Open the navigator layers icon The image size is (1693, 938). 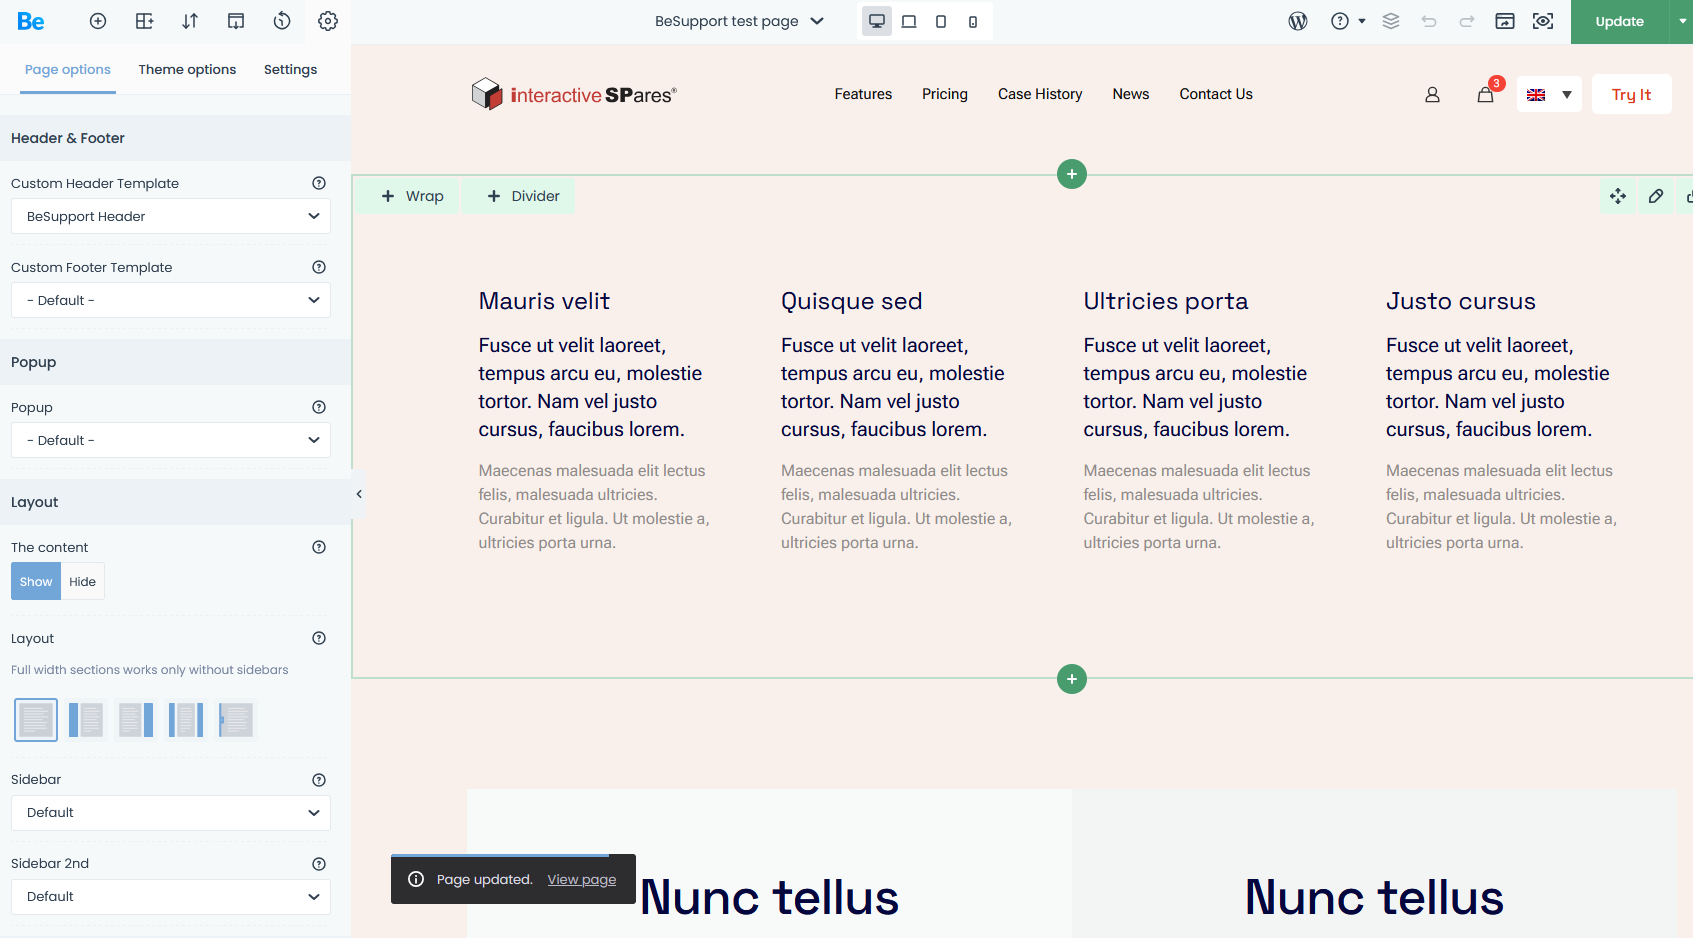pos(1391,21)
